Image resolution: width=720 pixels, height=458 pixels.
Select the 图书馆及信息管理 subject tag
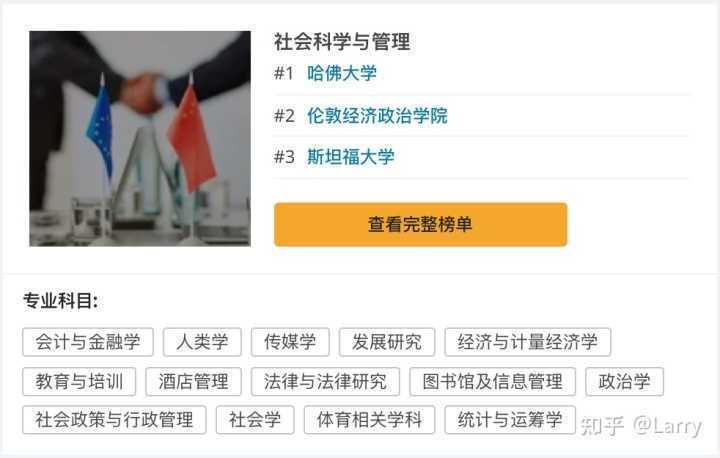tap(492, 381)
